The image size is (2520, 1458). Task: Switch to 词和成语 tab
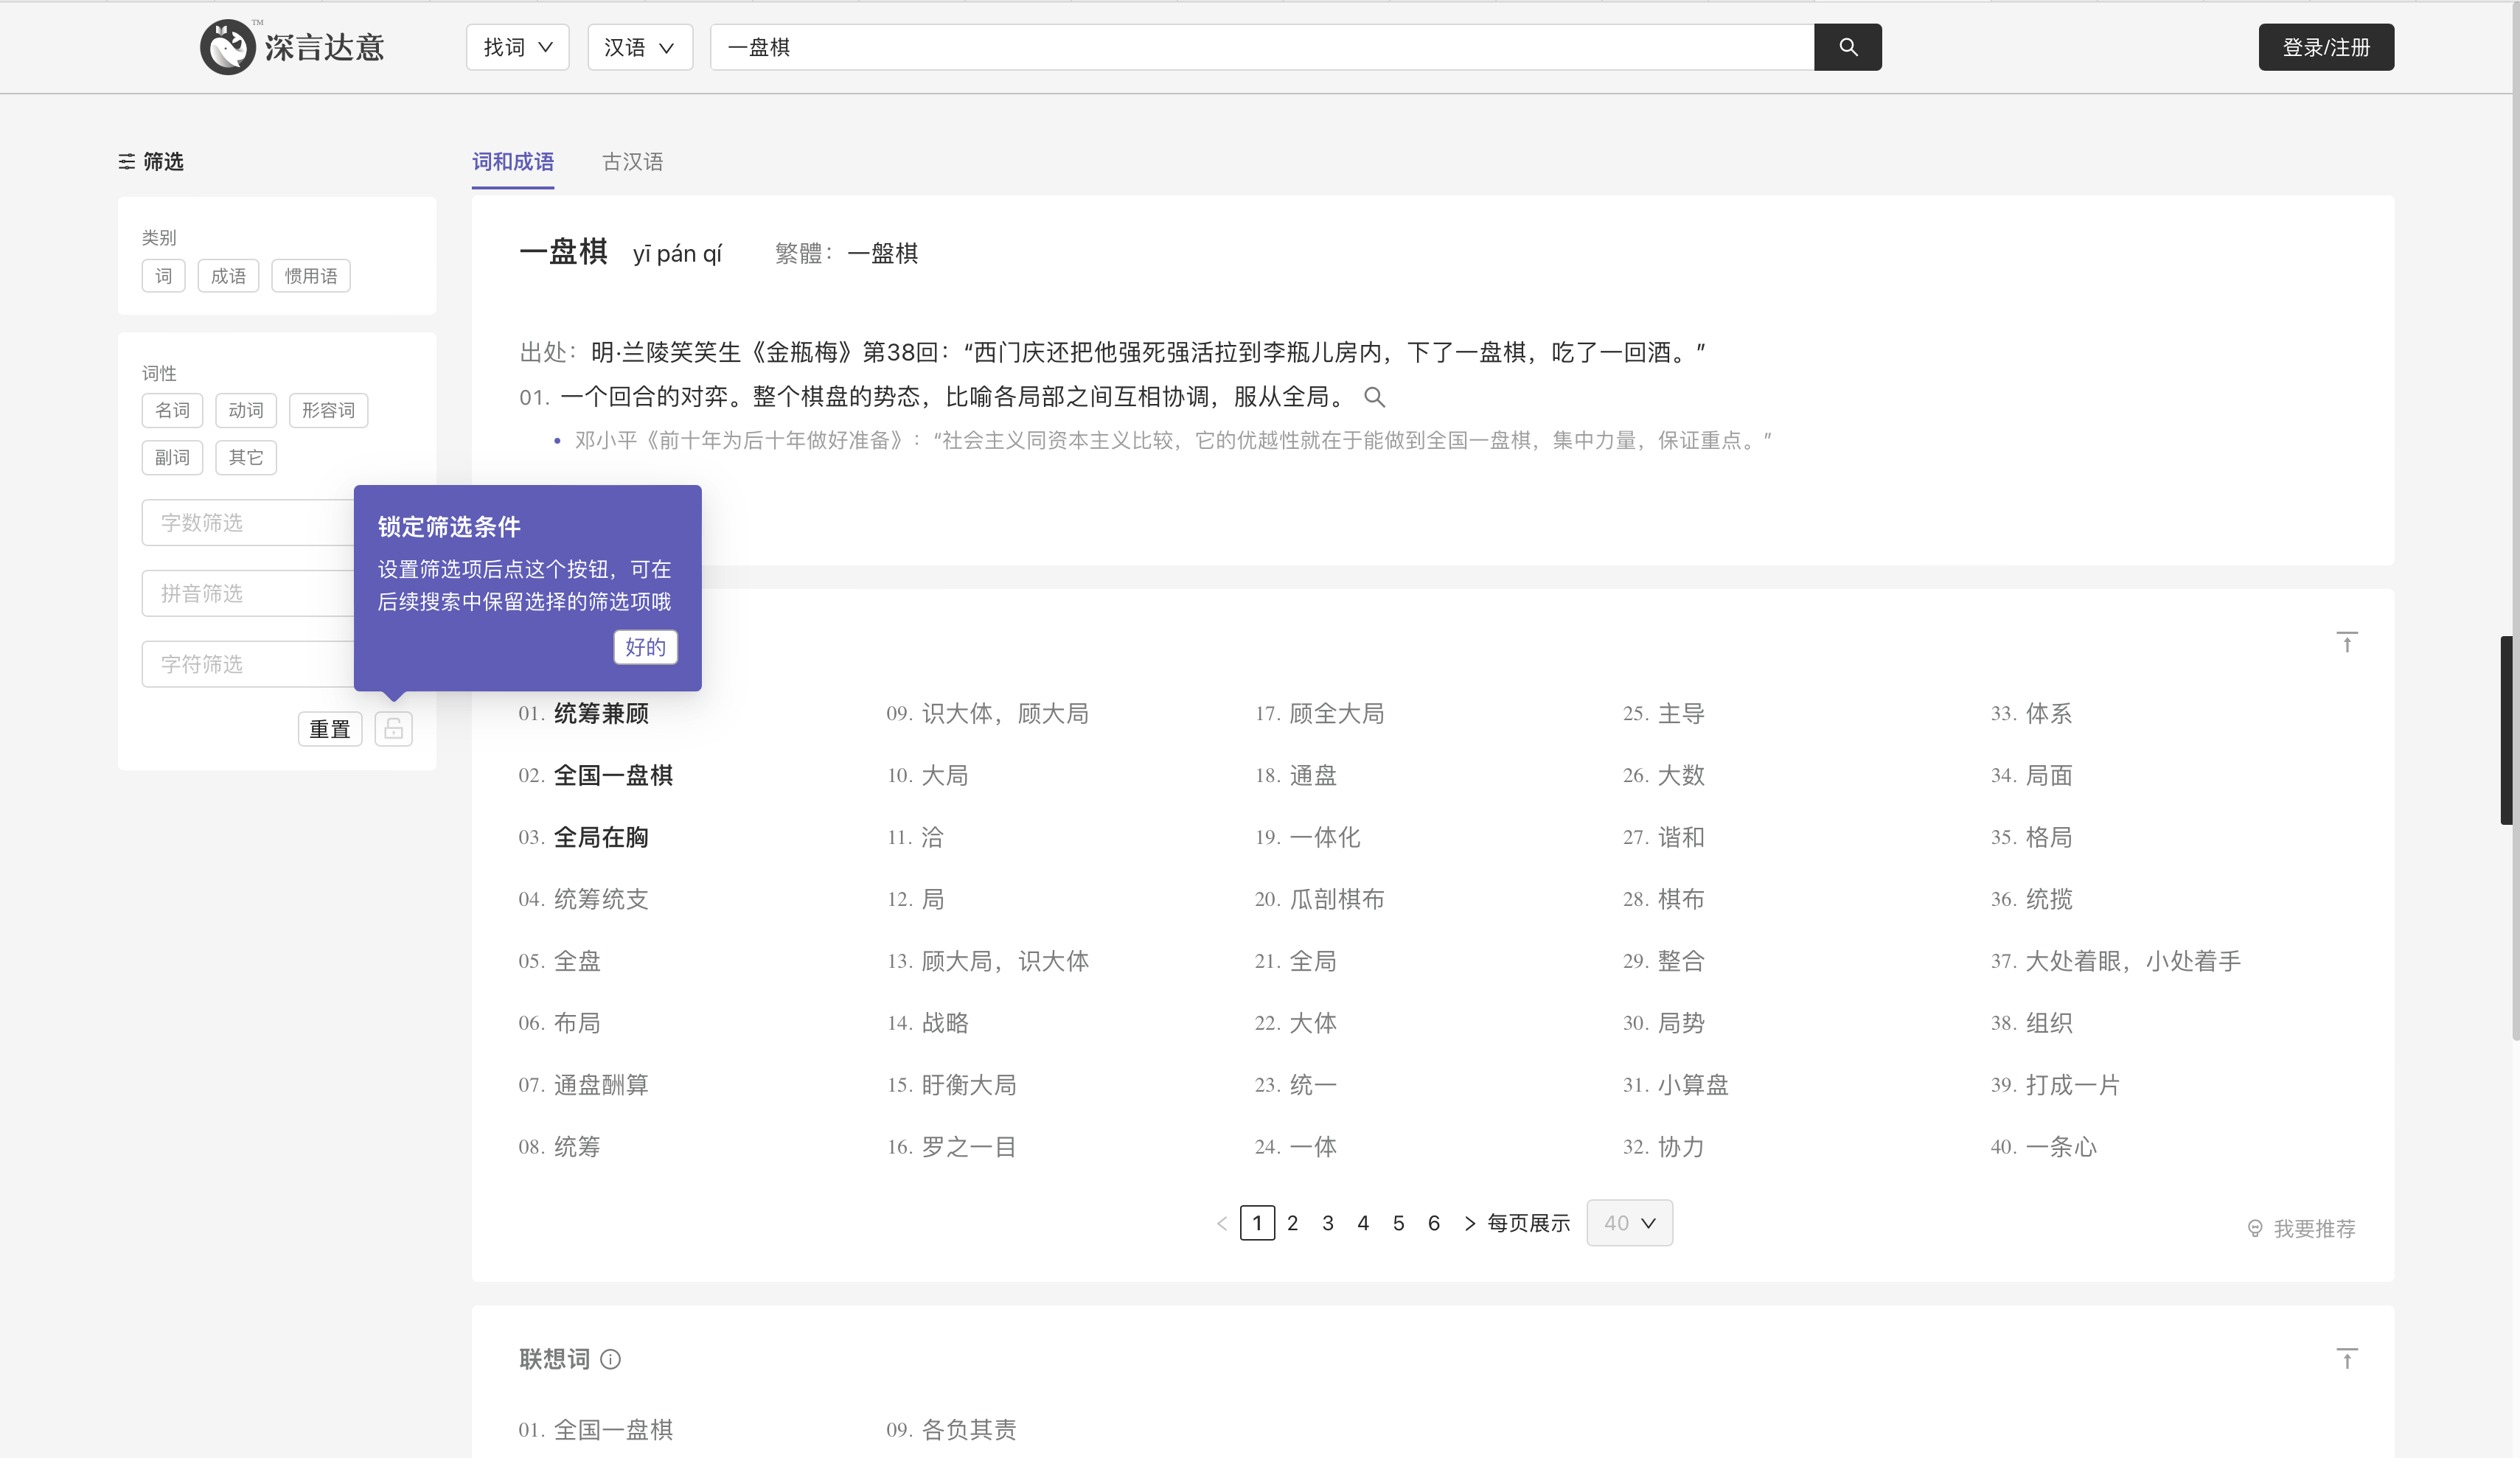(x=513, y=162)
